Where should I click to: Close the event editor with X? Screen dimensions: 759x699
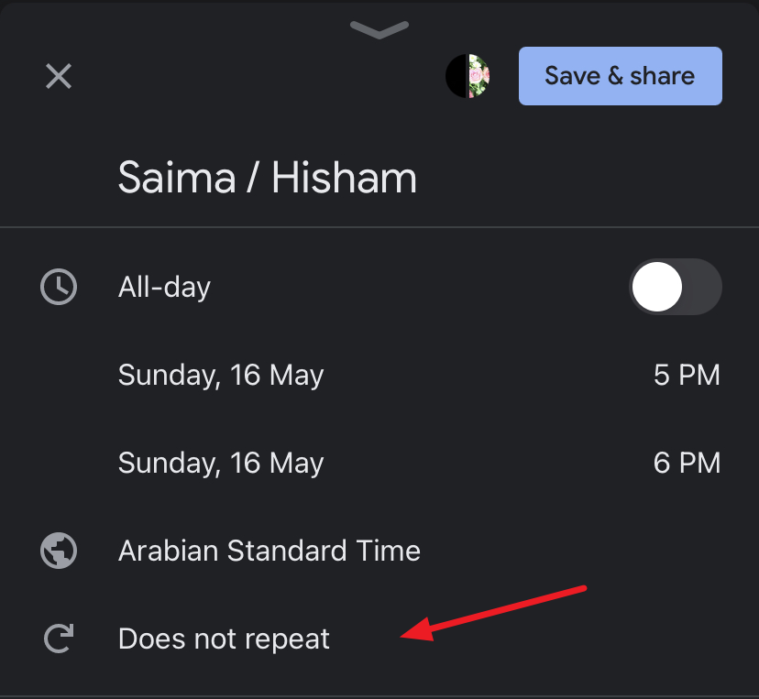point(59,76)
